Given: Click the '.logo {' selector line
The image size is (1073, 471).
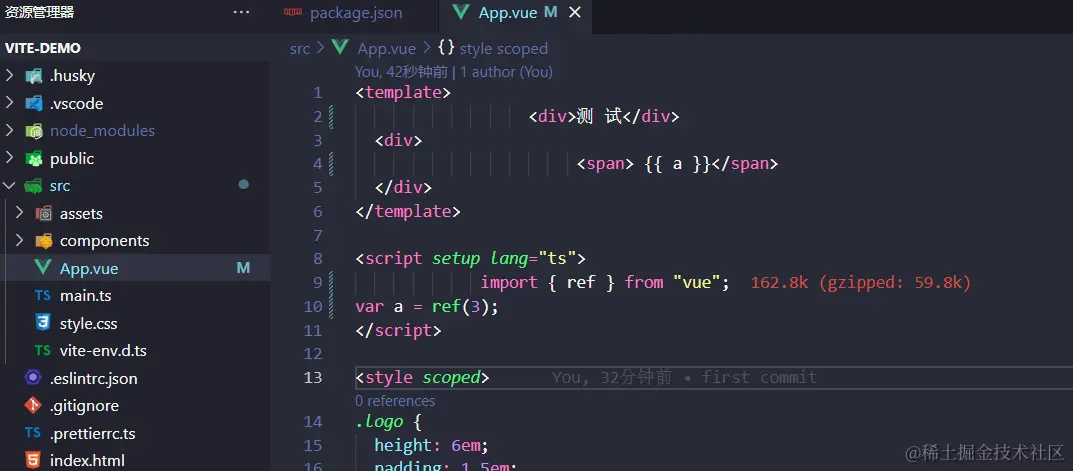Looking at the screenshot, I should click(389, 422).
